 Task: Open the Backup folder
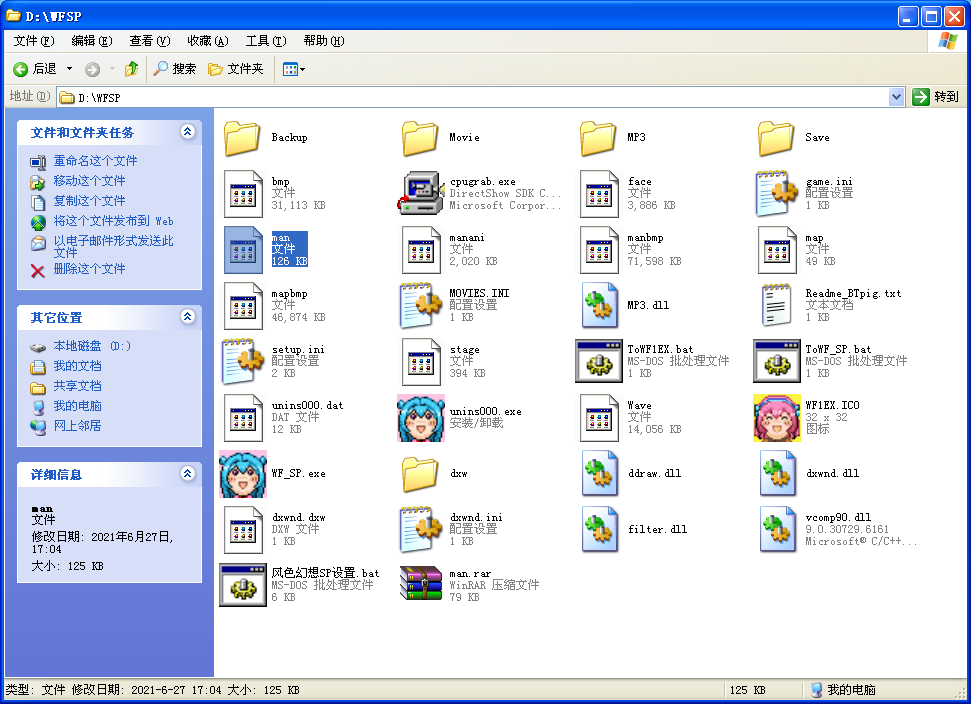(243, 138)
